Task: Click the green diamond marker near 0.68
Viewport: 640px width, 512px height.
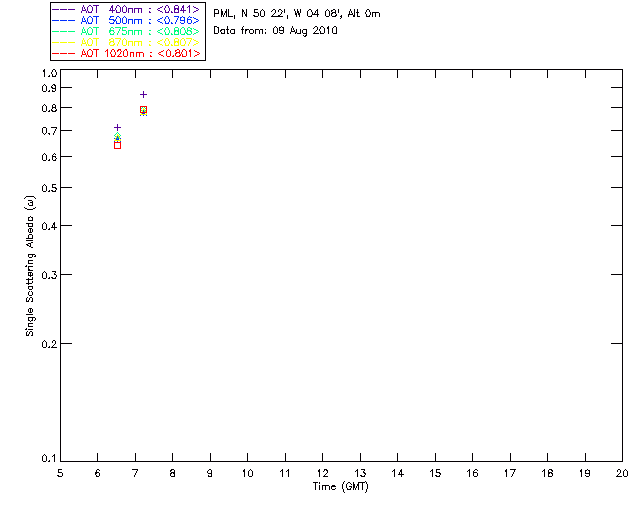Action: [118, 136]
